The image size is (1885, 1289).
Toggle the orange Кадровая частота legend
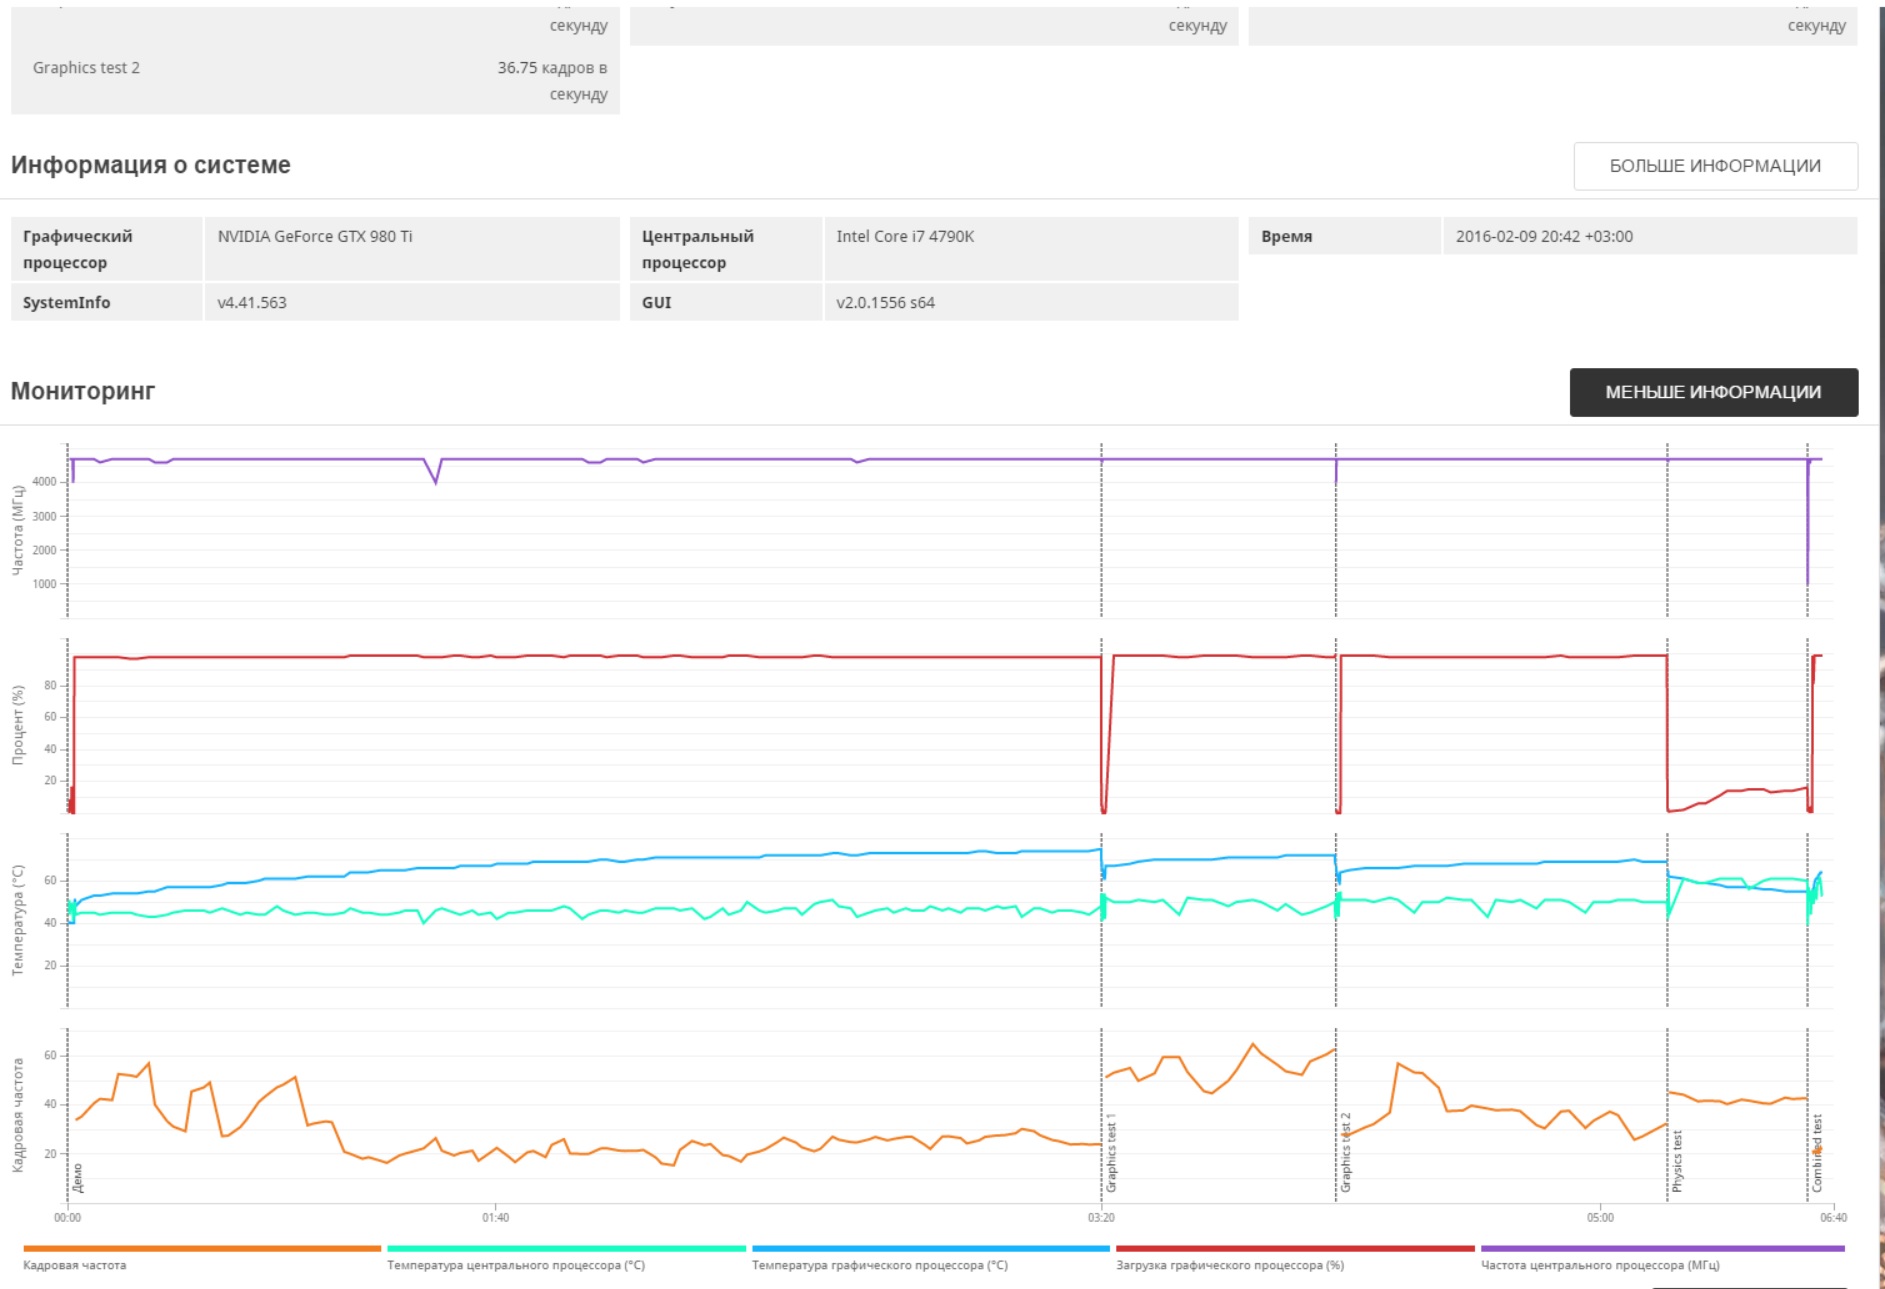(x=75, y=1265)
